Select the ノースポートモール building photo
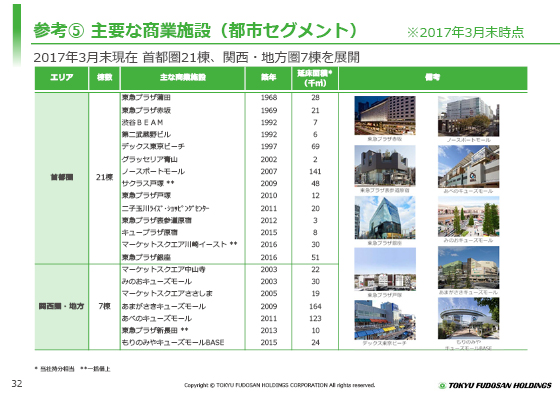The width and height of the screenshot is (560, 396). pos(469,117)
